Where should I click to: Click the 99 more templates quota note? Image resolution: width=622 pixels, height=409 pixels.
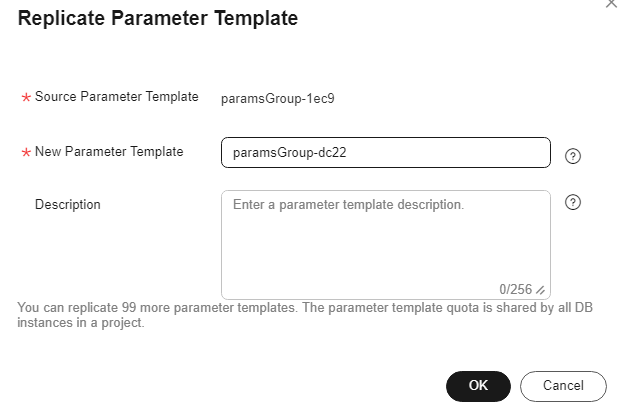pyautogui.click(x=305, y=308)
